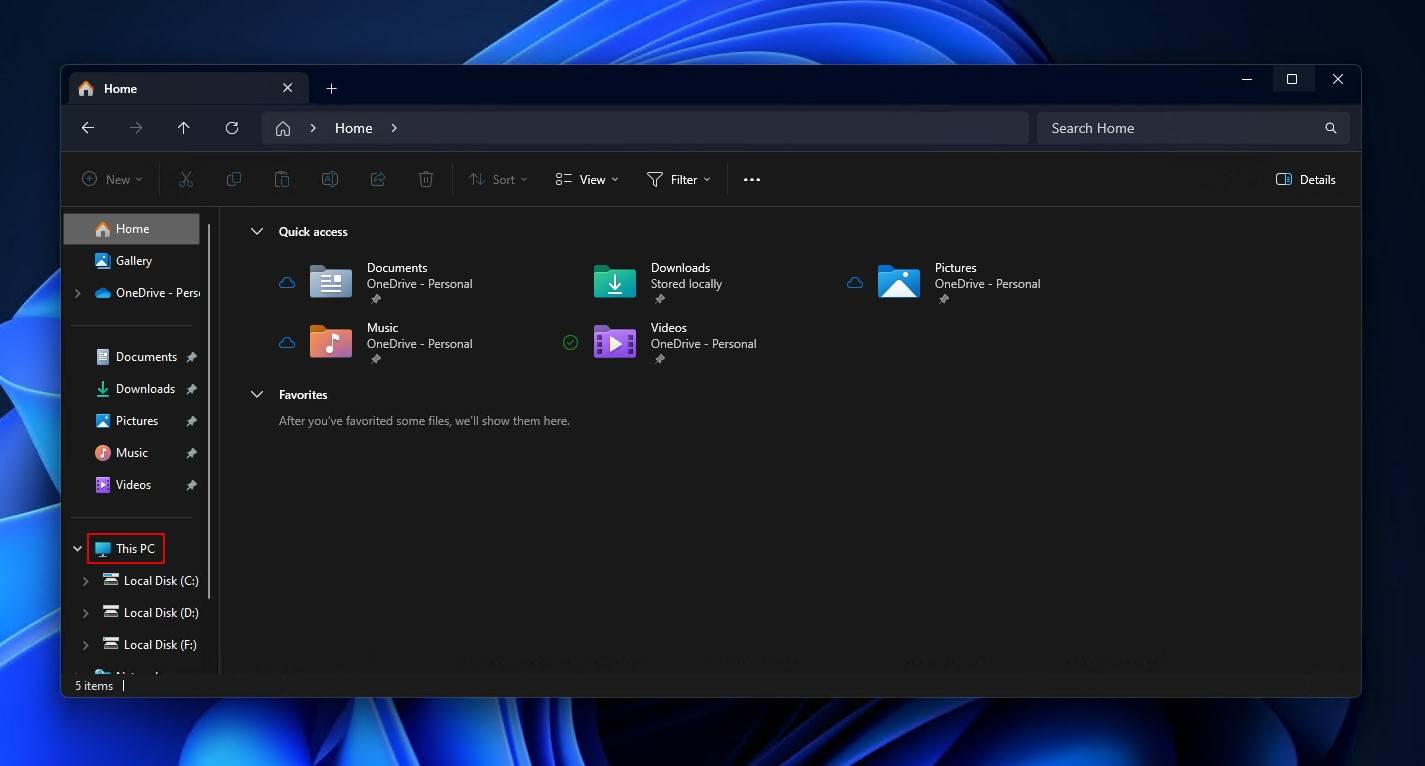This screenshot has height=766, width=1425.
Task: Open OneDrive - Personal in sidebar
Action: 146,293
